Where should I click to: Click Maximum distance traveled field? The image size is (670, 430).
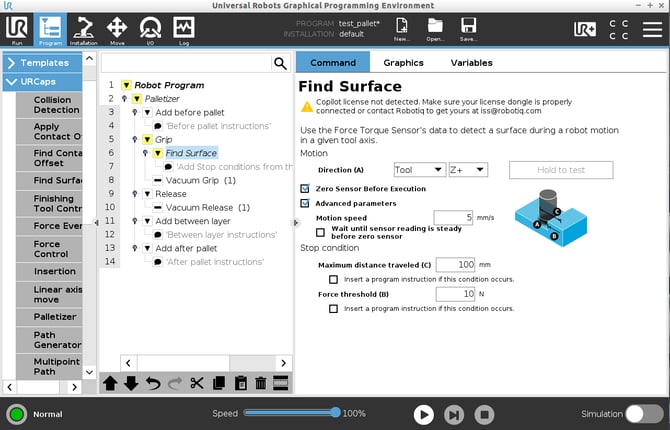point(455,265)
